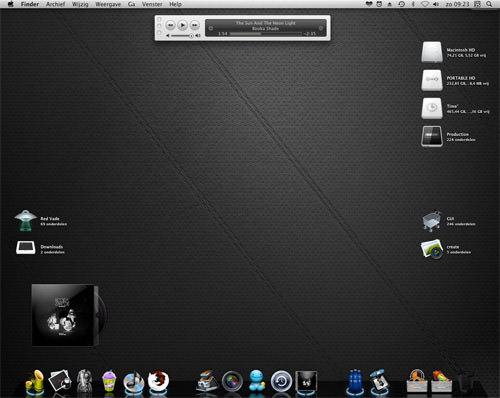Viewport: 500px width, 398px height.
Task: Open the Archief menu
Action: [55, 4]
